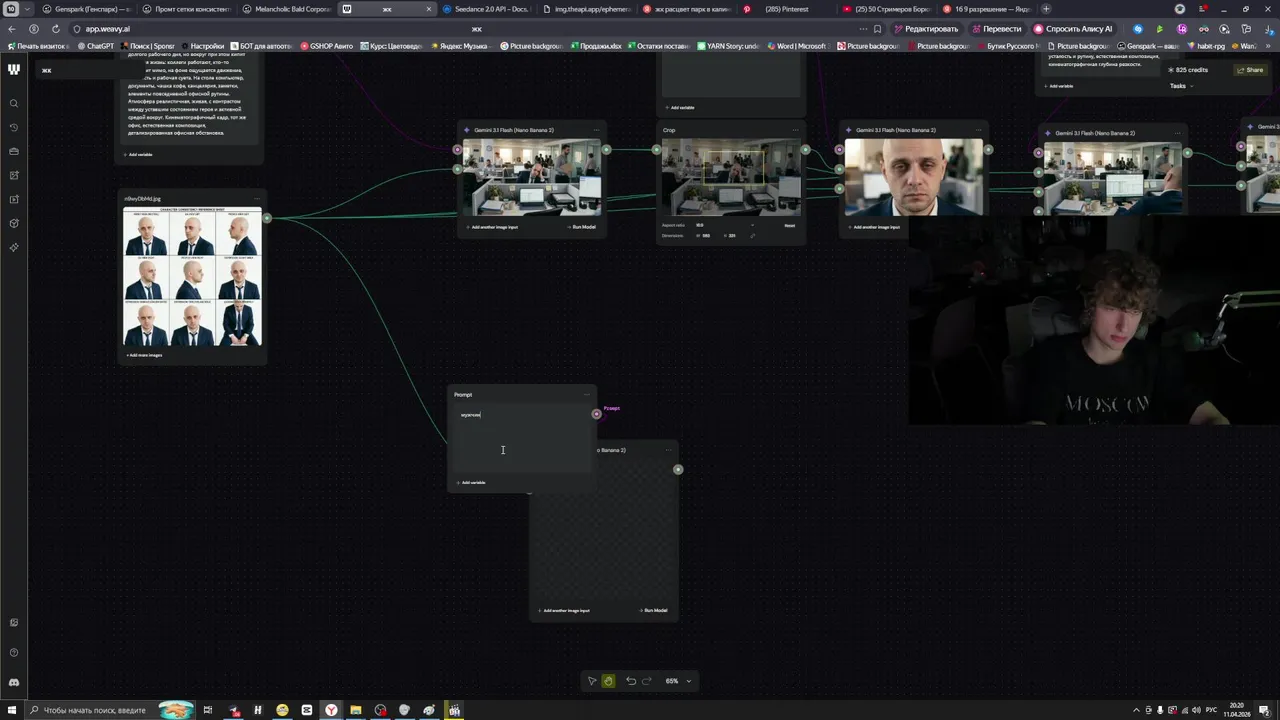Open the YARN Story bookmark
This screenshot has height=720, width=1280.
pos(728,46)
